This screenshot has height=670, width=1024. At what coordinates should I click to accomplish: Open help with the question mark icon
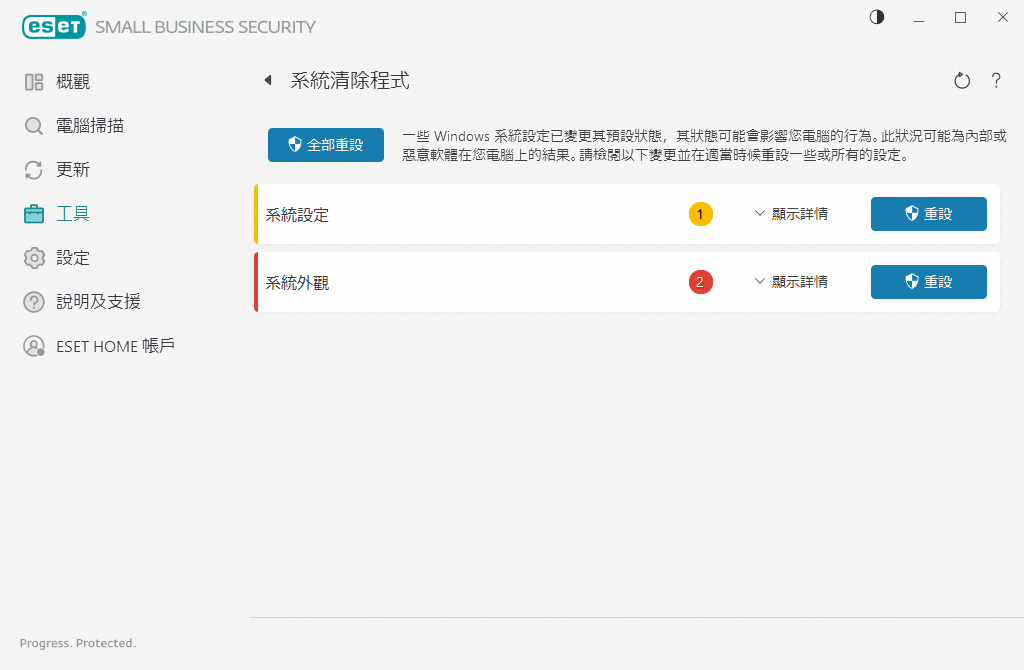(996, 81)
